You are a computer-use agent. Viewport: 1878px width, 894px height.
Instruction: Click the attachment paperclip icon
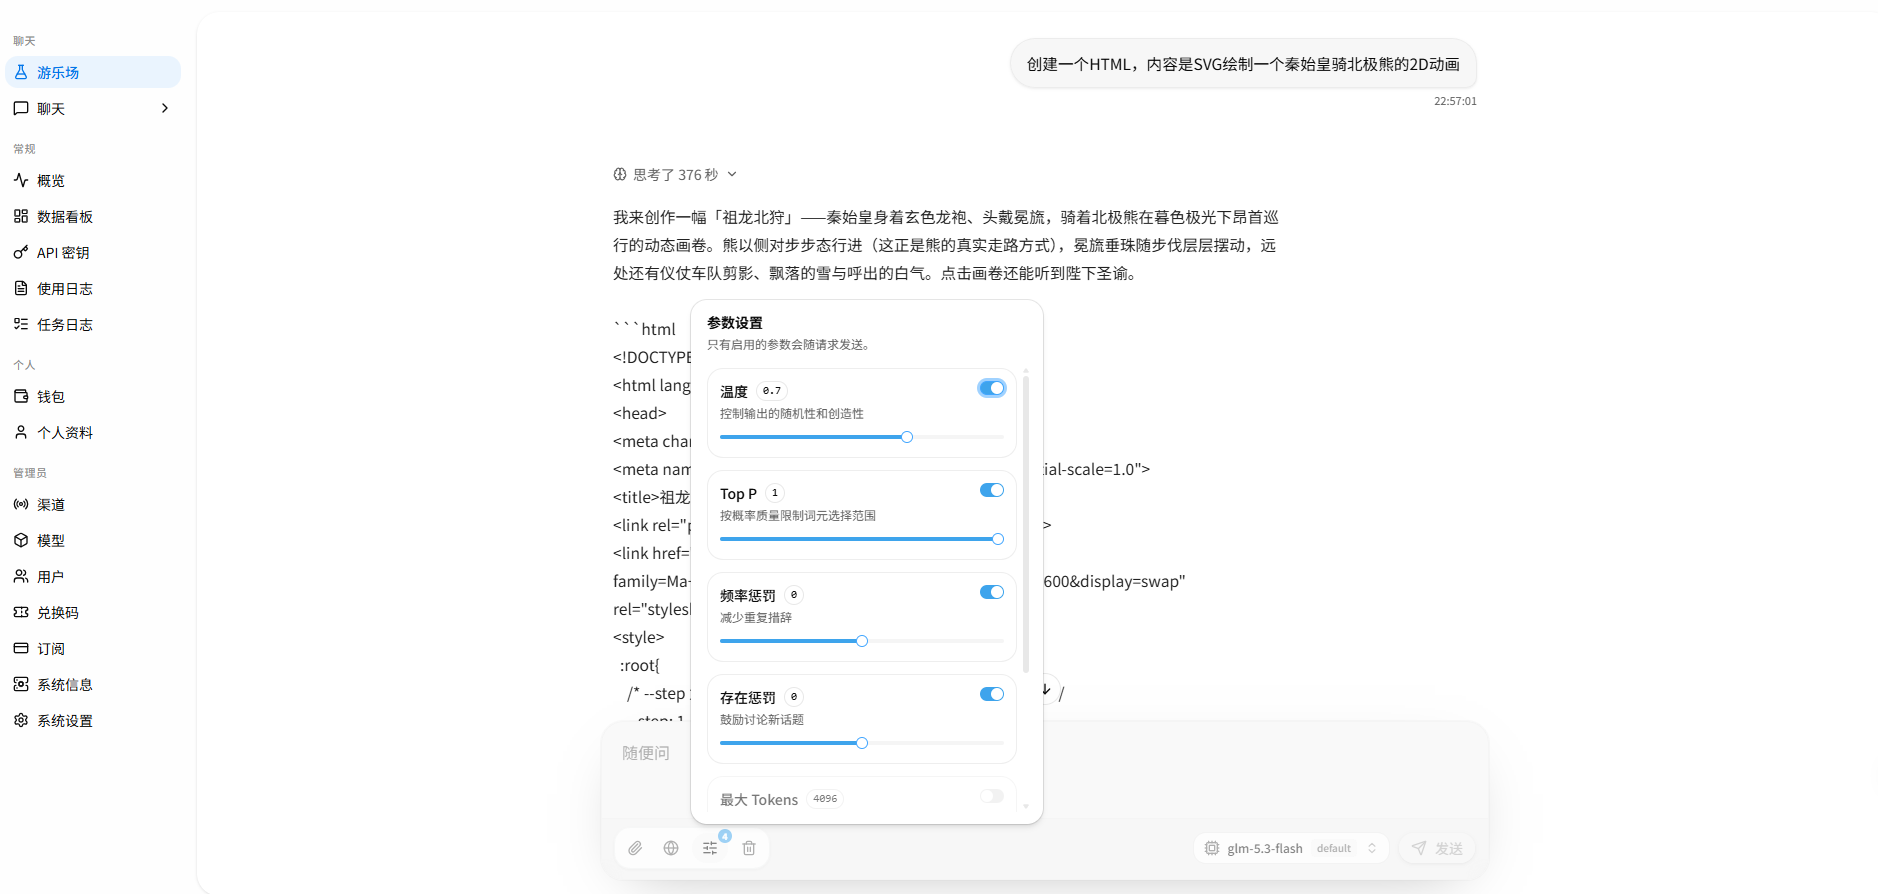635,848
